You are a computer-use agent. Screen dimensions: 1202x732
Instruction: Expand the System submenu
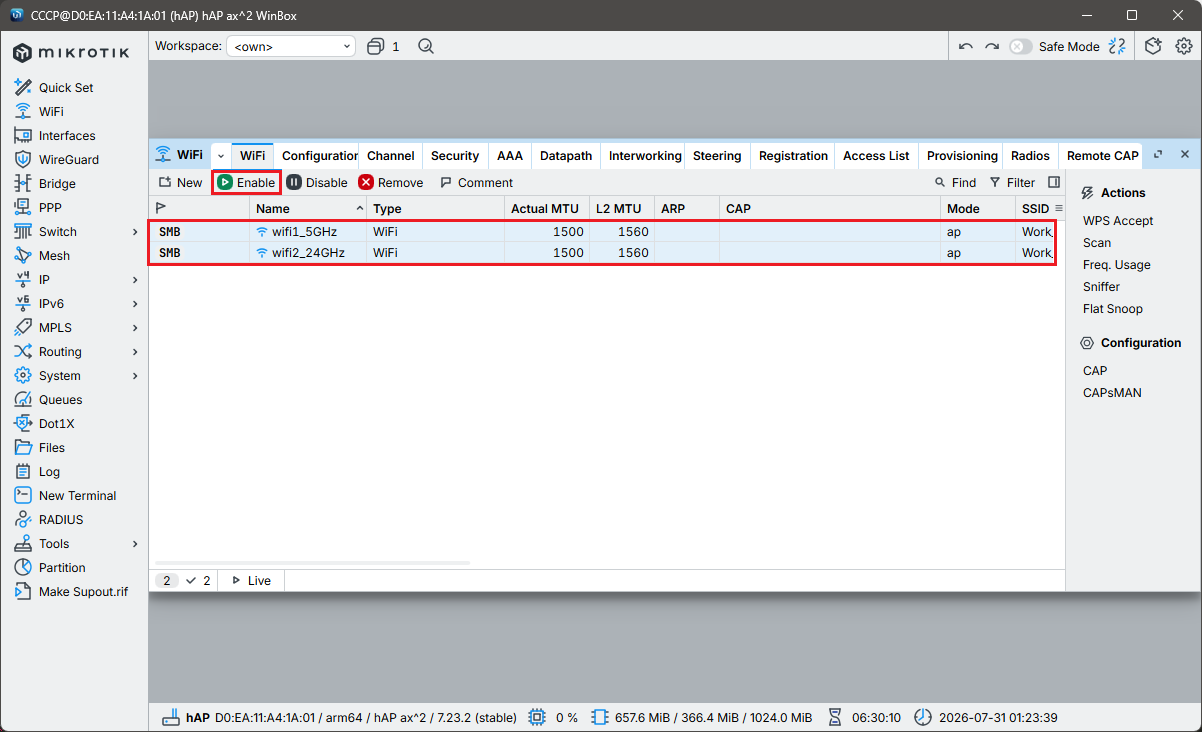[135, 375]
